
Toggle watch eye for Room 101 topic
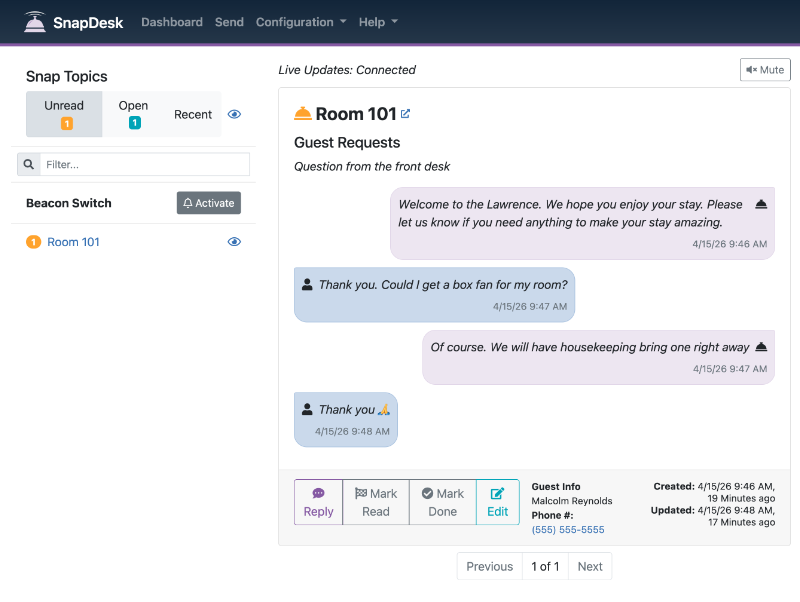point(234,242)
